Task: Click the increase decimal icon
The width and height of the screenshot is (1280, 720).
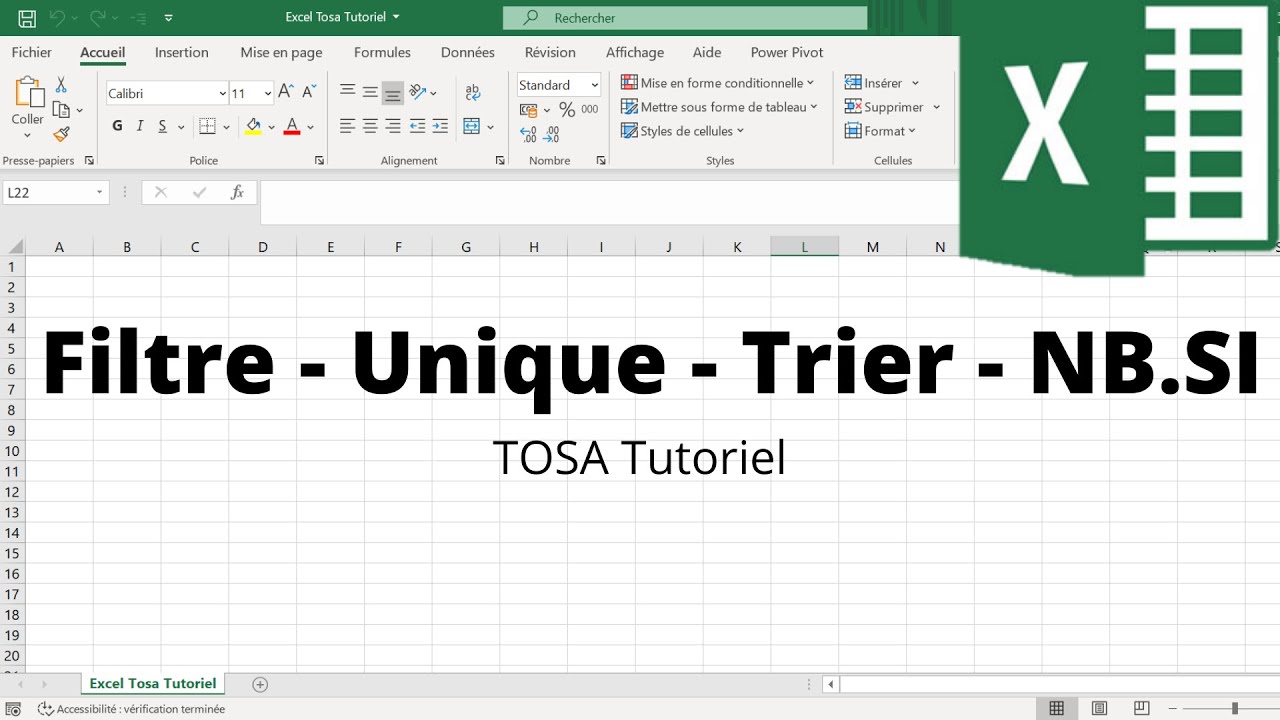Action: click(529, 134)
